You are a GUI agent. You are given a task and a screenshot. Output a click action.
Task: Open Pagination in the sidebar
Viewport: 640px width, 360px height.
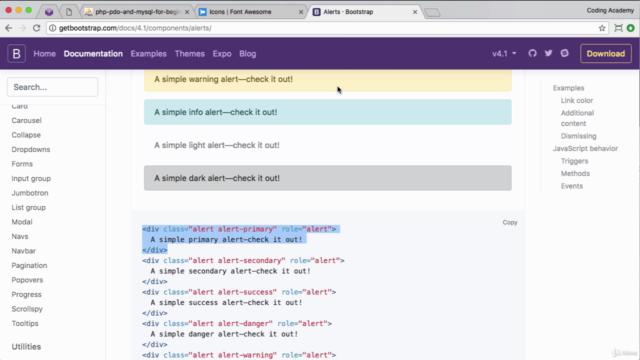[29, 265]
